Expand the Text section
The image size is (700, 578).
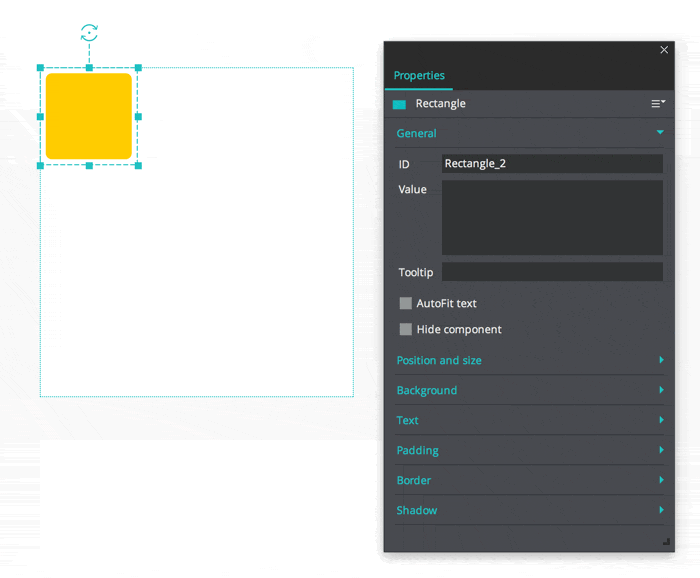661,420
